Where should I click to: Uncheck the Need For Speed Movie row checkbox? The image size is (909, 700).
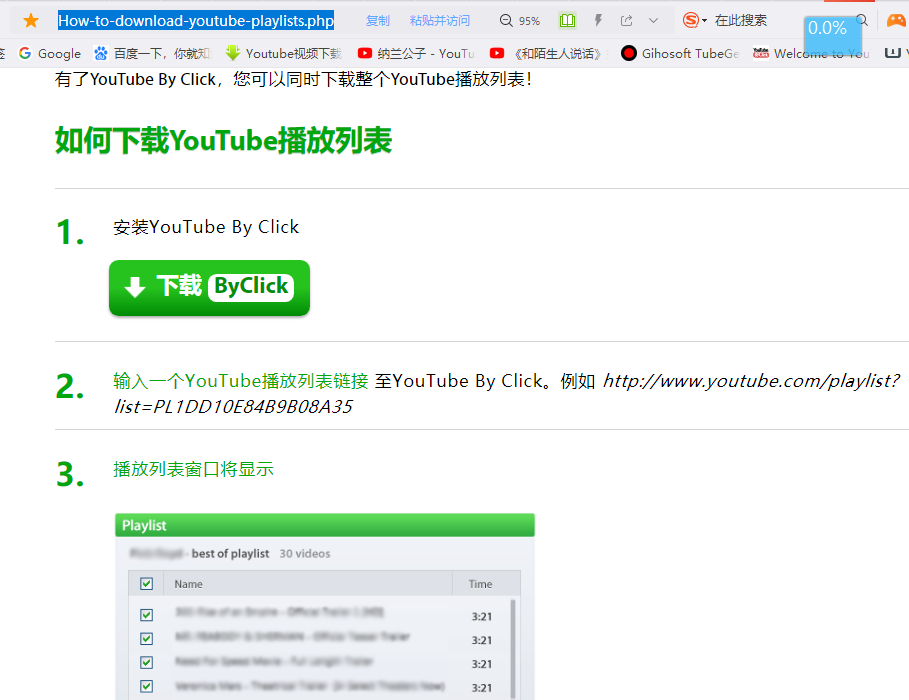tap(147, 662)
